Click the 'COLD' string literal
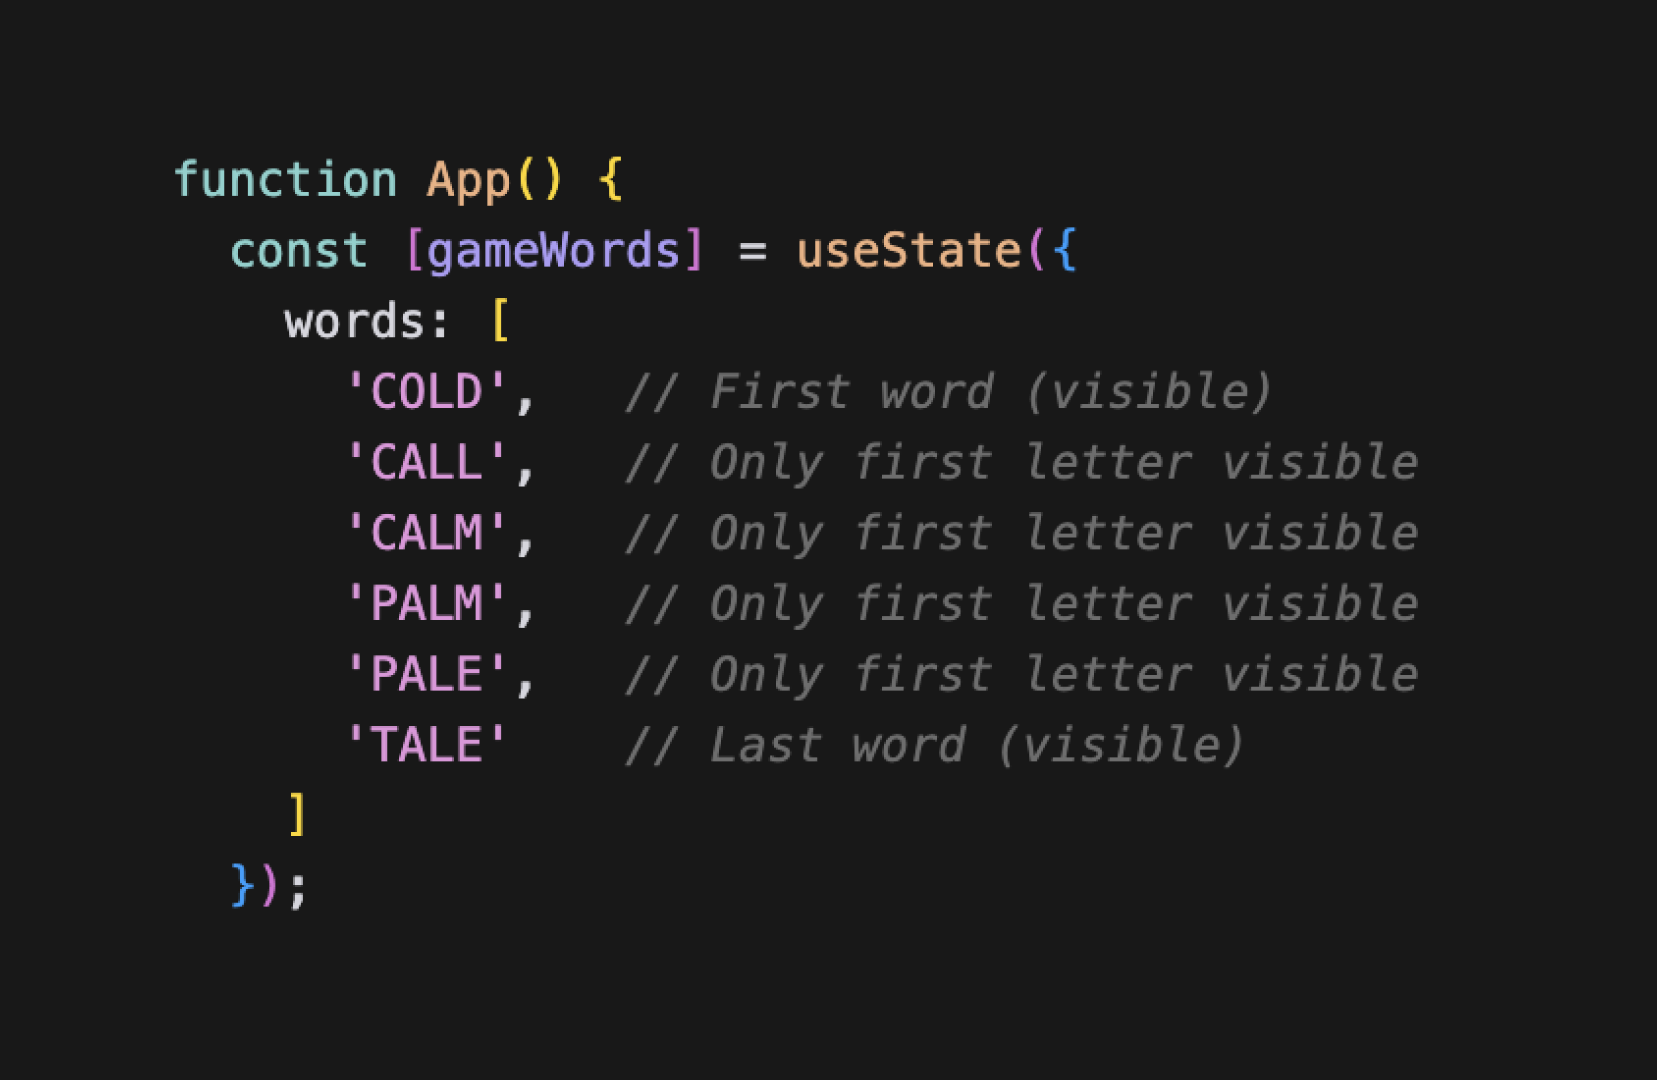Viewport: 1657px width, 1080px height. 426,392
